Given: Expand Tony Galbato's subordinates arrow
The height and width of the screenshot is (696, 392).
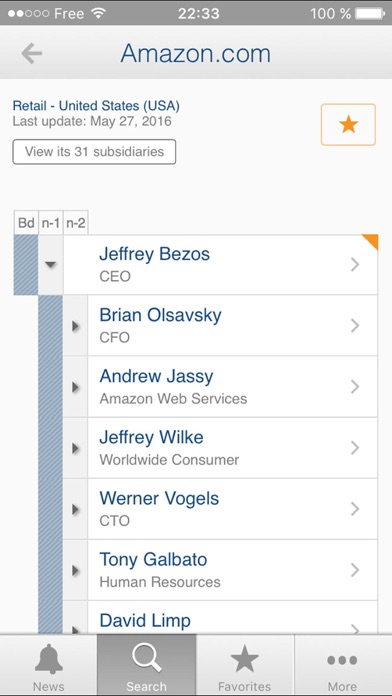Looking at the screenshot, I should [75, 570].
